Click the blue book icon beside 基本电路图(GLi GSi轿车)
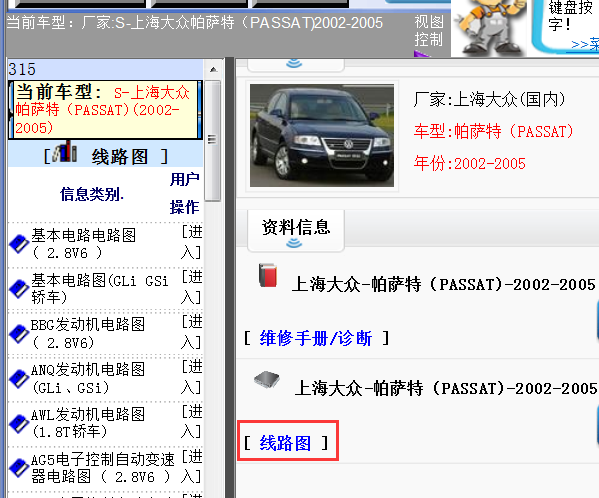This screenshot has width=599, height=498. (19, 289)
